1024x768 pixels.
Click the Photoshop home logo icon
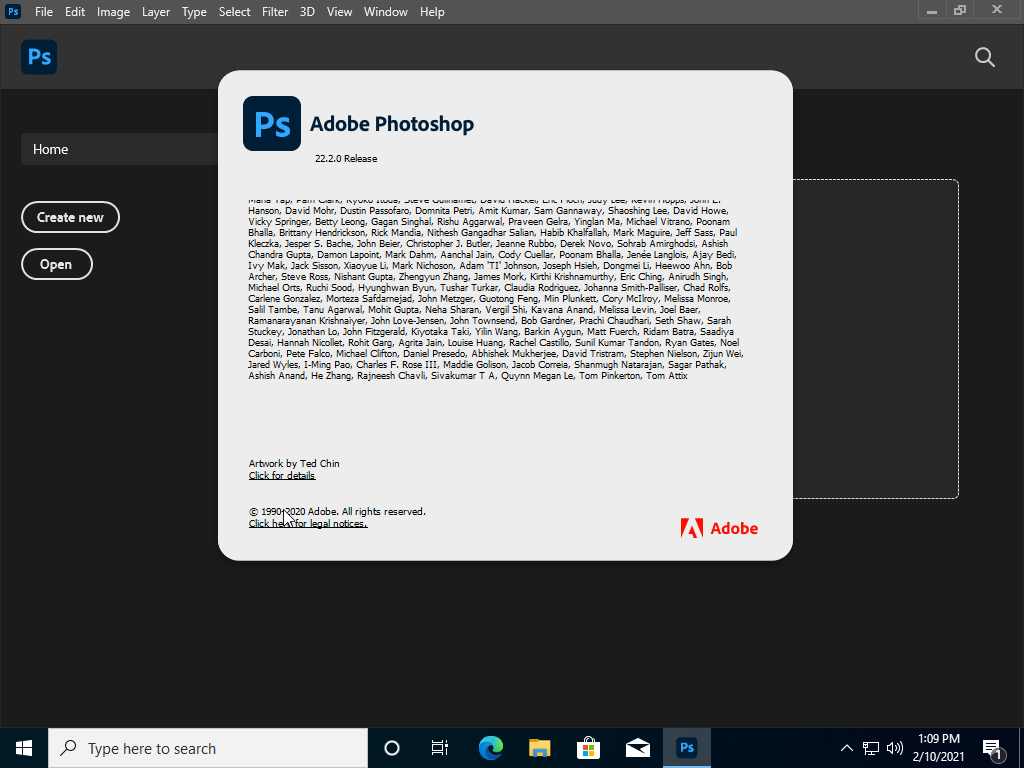click(39, 57)
